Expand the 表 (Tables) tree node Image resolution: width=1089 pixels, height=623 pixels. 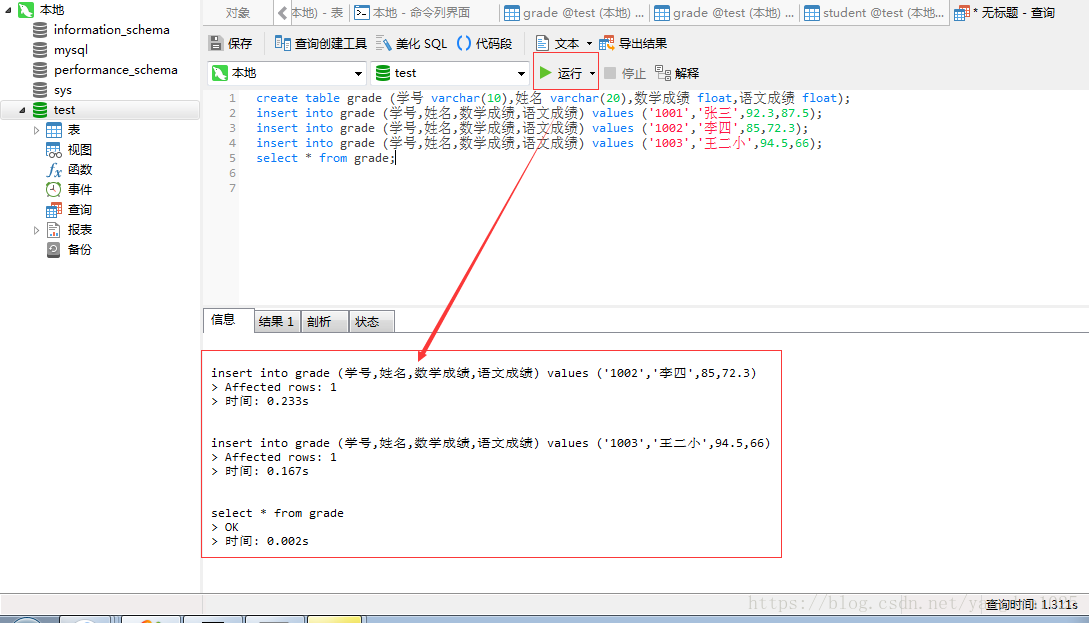point(36,129)
